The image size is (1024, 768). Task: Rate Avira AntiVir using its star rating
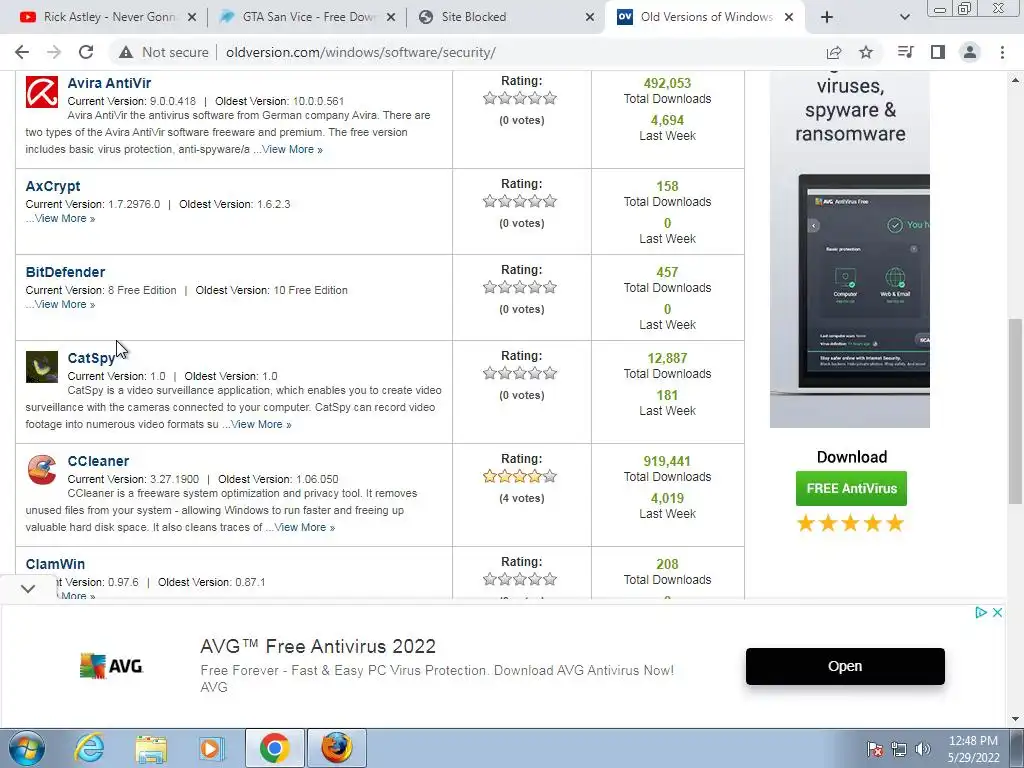pos(520,99)
